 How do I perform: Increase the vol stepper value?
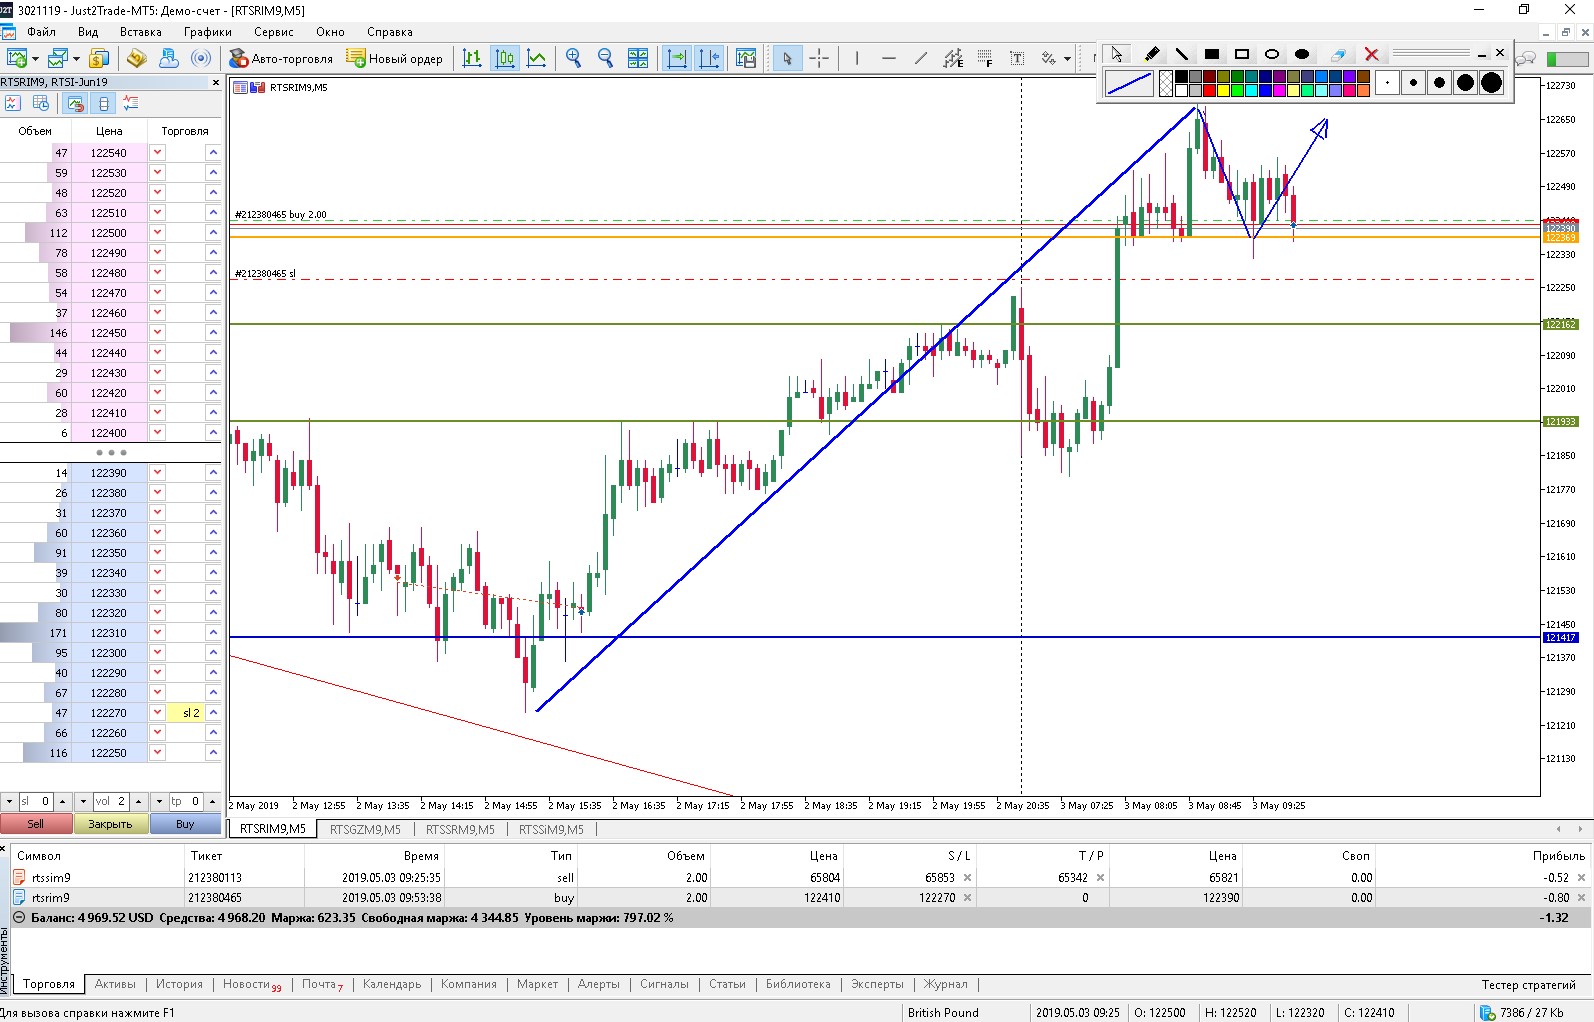point(138,802)
